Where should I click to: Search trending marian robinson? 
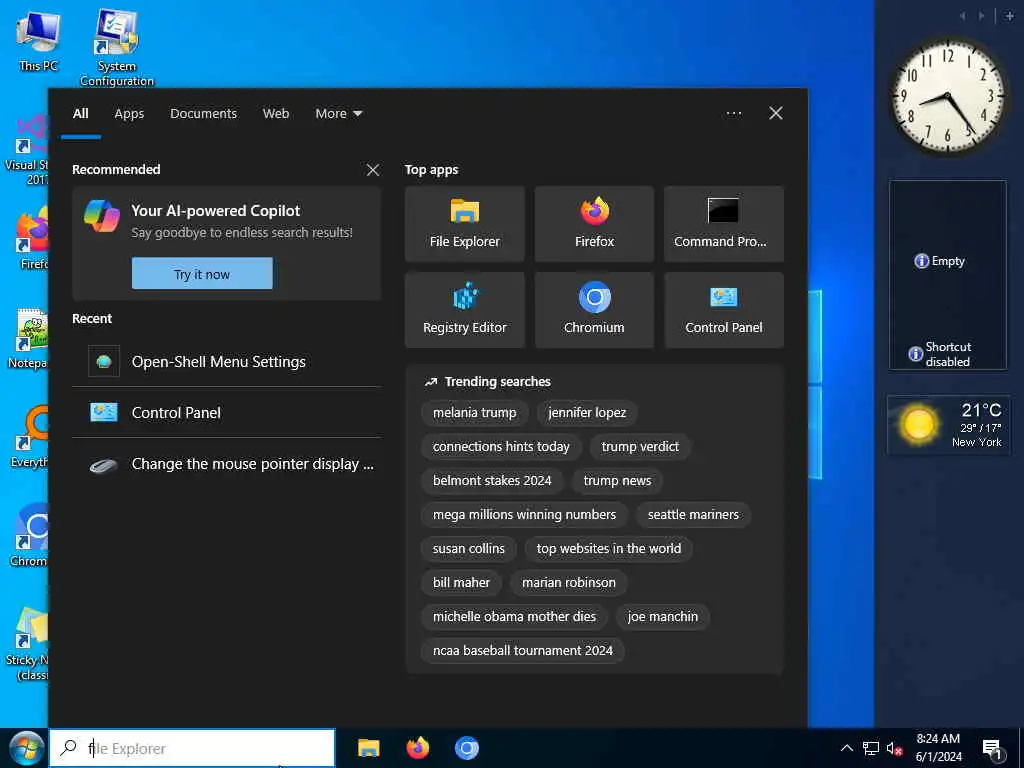[x=568, y=583]
